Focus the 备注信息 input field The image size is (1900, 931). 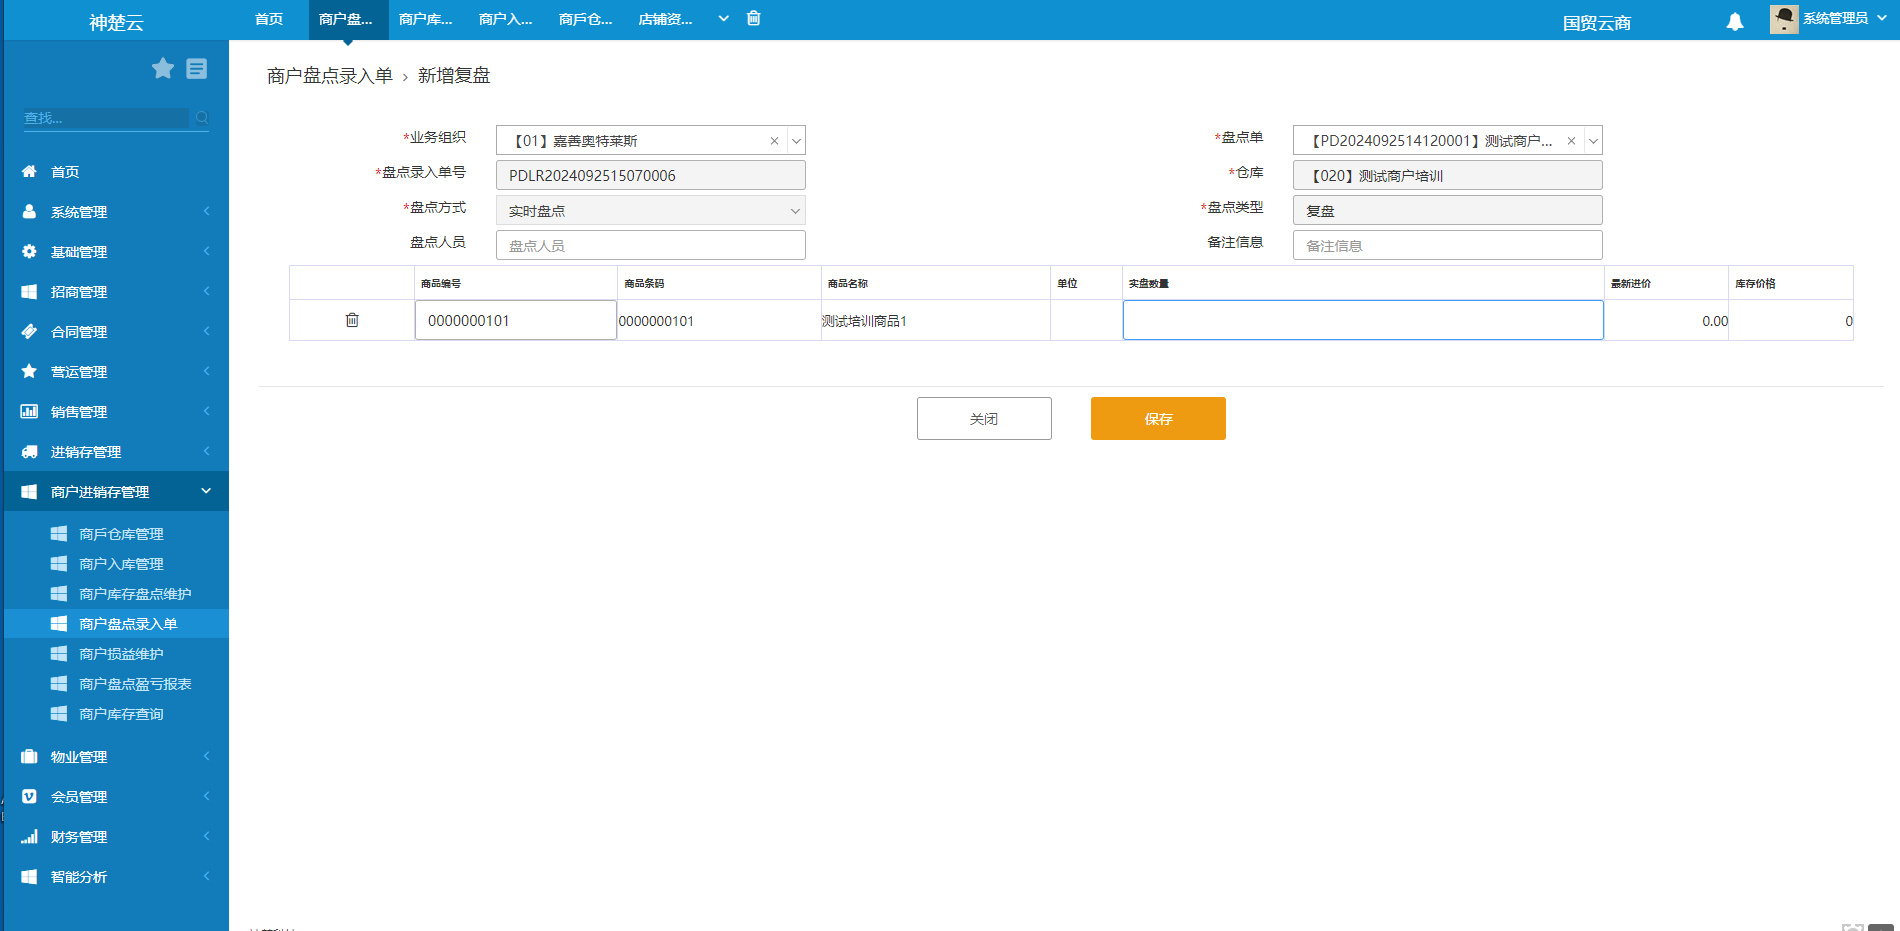click(x=1448, y=245)
